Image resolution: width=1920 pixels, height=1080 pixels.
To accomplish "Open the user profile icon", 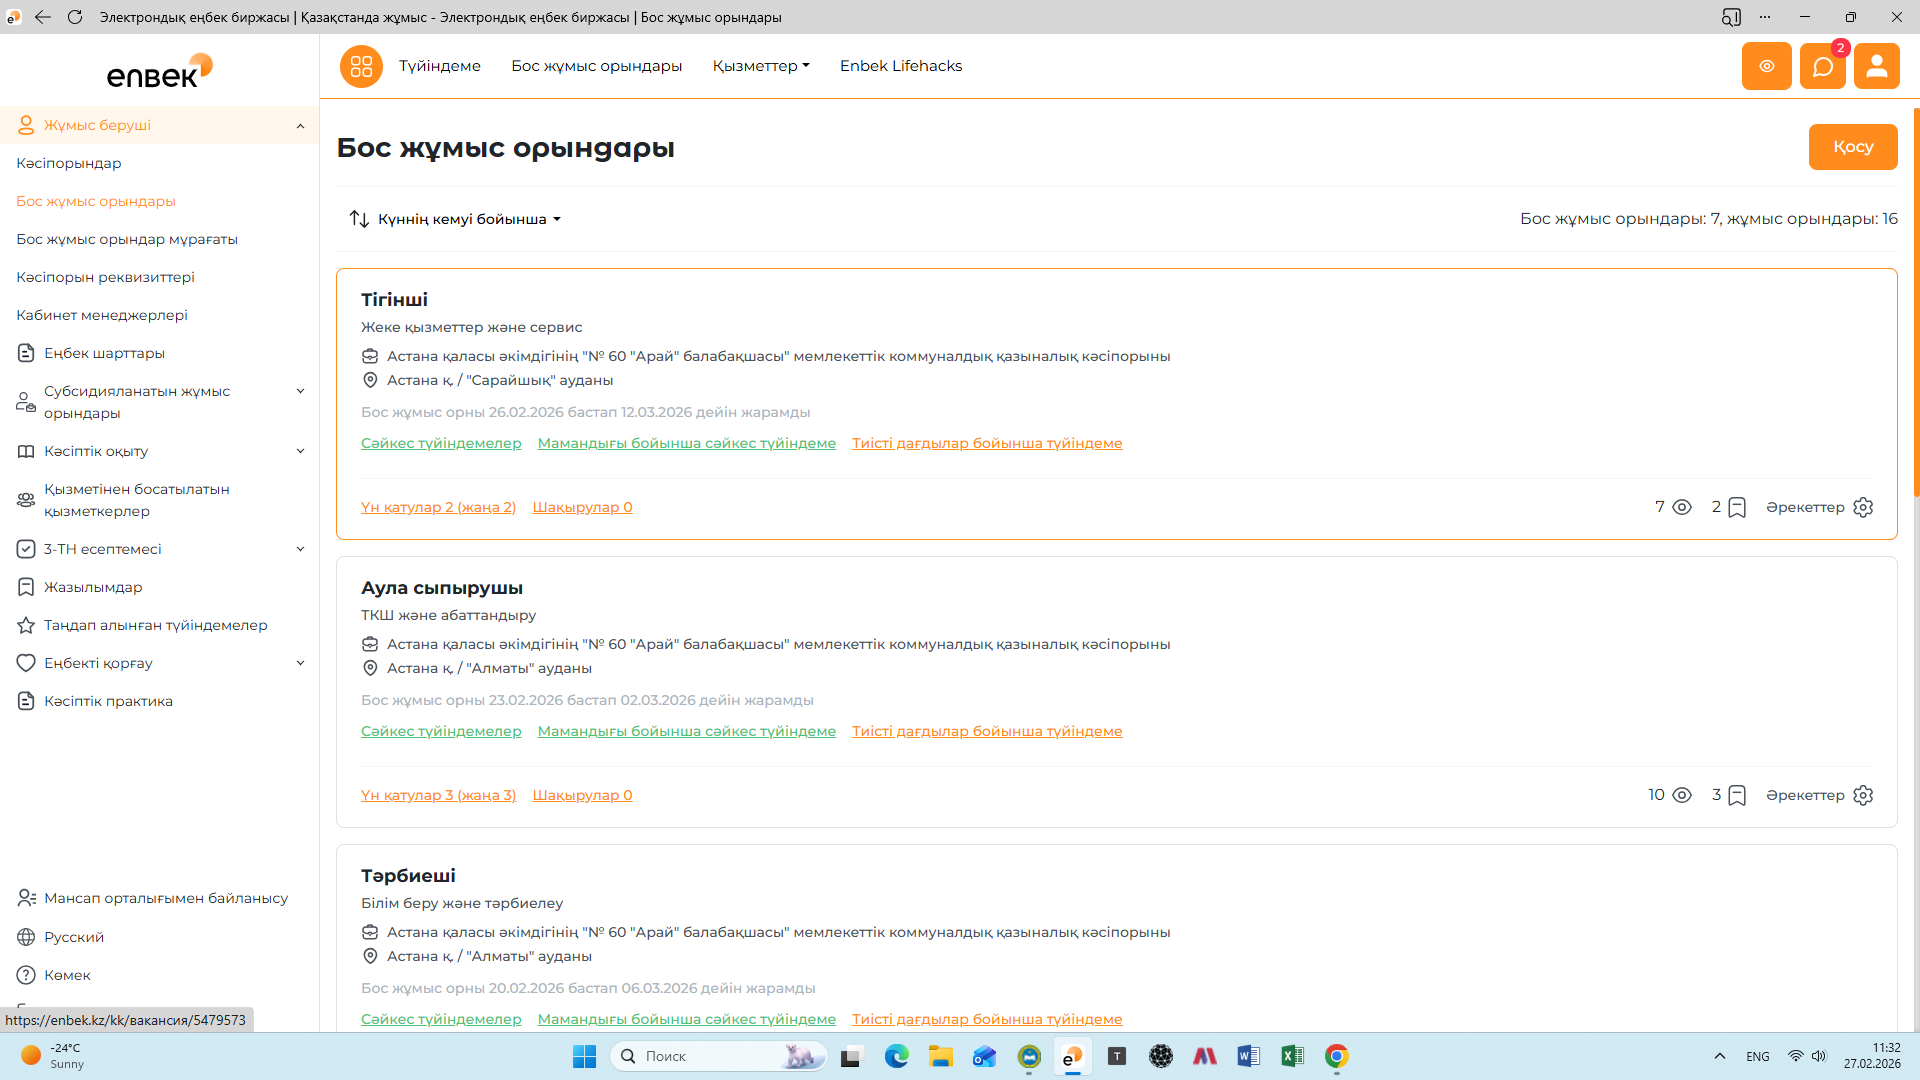I will 1876,67.
